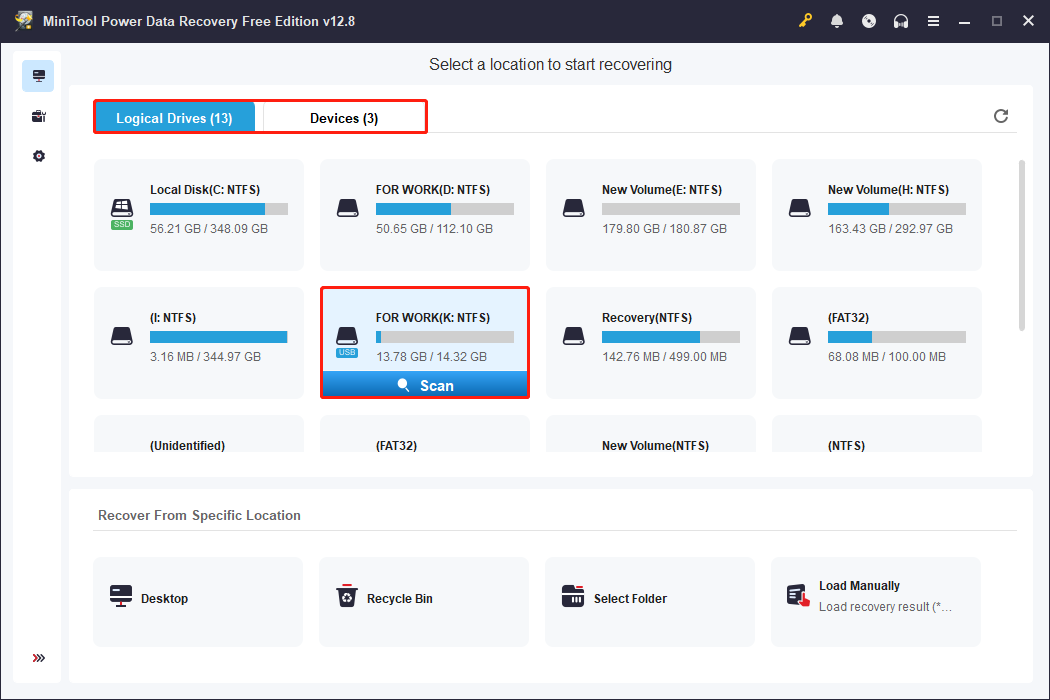The height and width of the screenshot is (700, 1050).
Task: Click Scan on FOR WORK K drive
Action: click(x=425, y=385)
